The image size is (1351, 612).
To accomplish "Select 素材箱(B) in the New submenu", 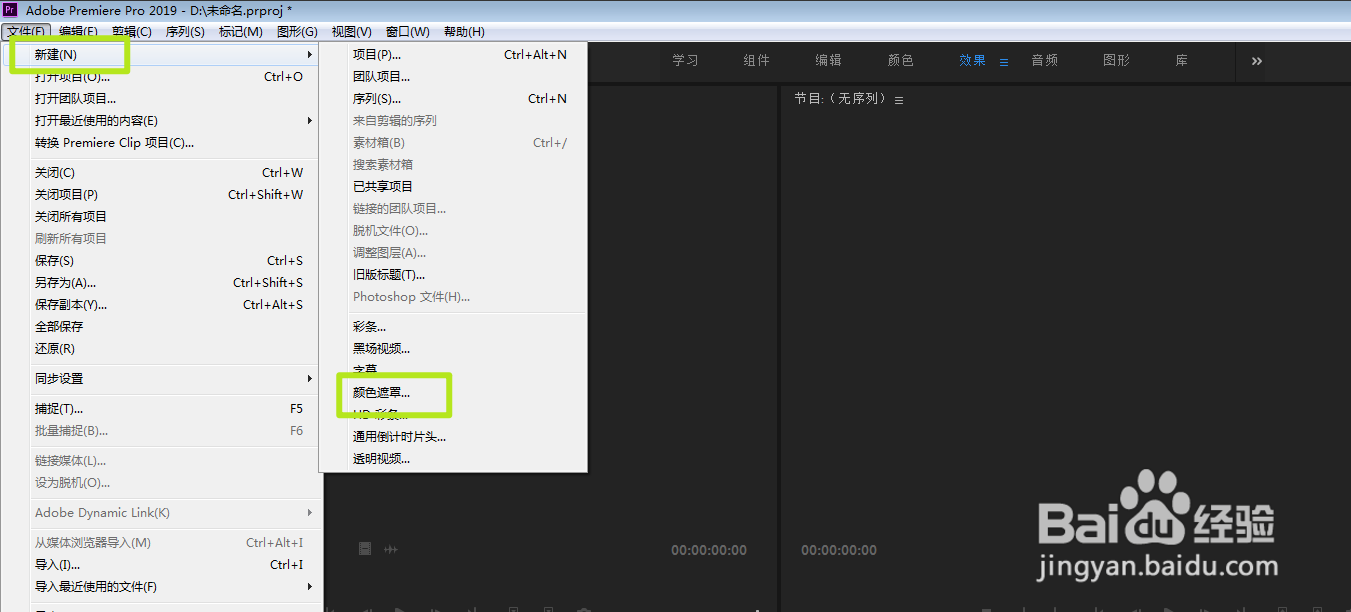I will pos(453,142).
